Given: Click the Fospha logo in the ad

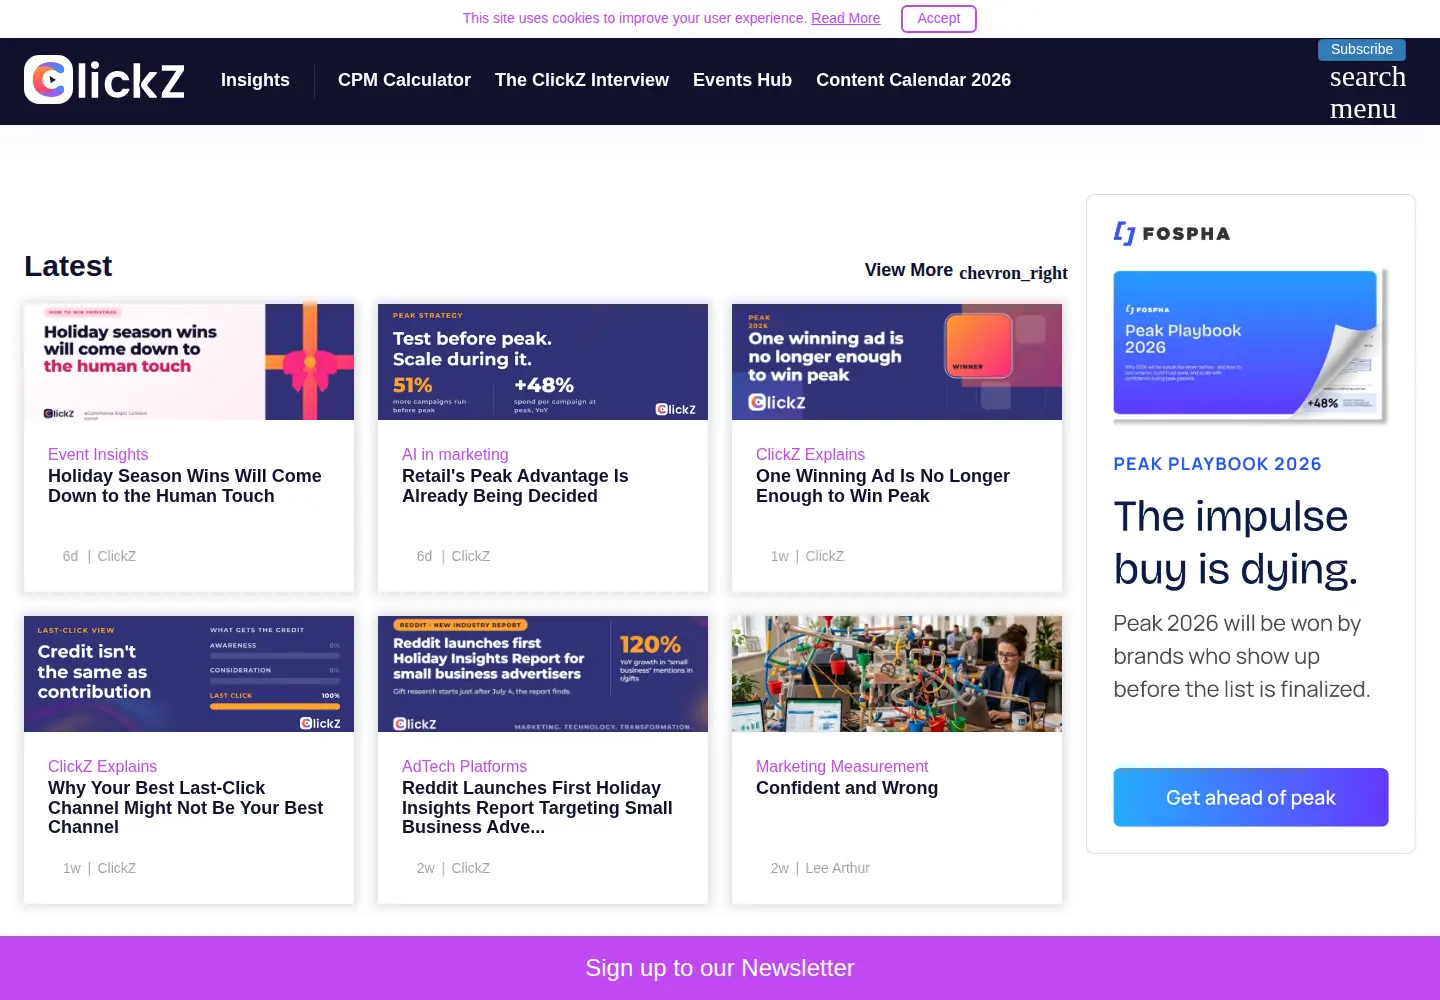Looking at the screenshot, I should click(x=1172, y=233).
